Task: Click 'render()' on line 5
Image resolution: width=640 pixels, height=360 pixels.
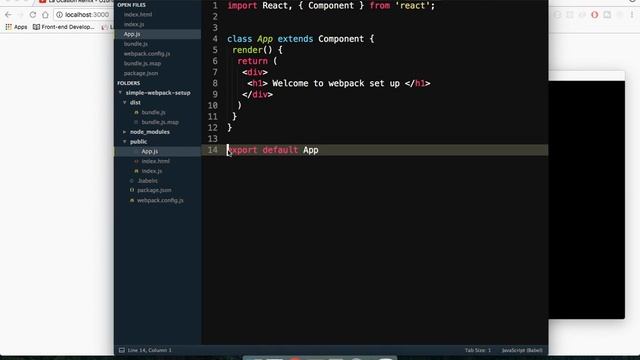Action: pyautogui.click(x=252, y=50)
